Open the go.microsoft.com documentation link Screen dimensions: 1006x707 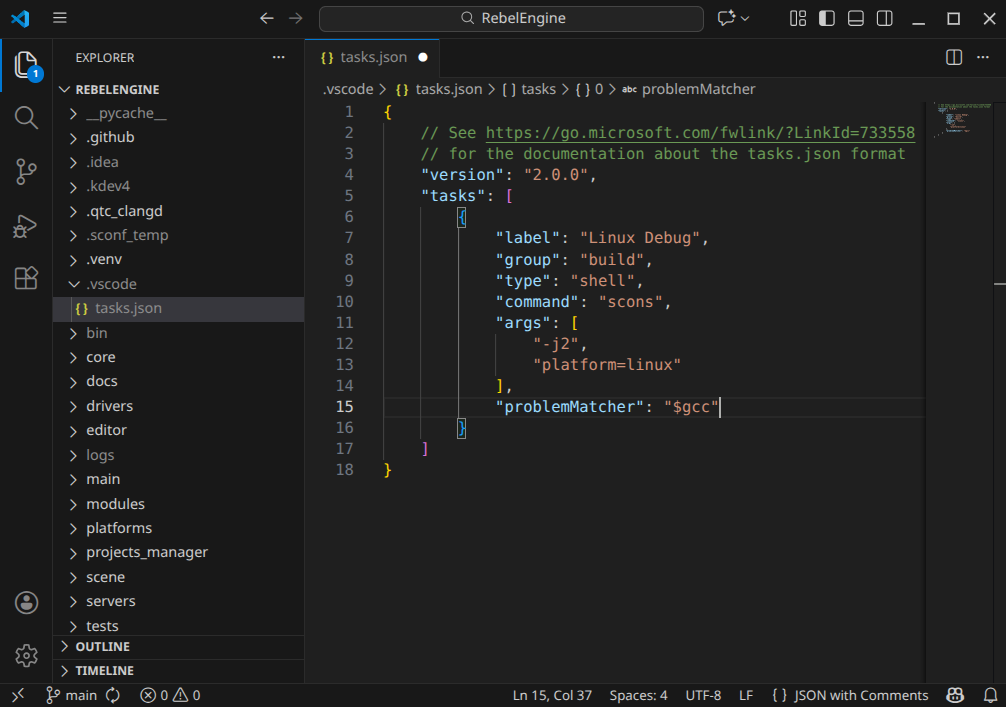click(x=700, y=133)
